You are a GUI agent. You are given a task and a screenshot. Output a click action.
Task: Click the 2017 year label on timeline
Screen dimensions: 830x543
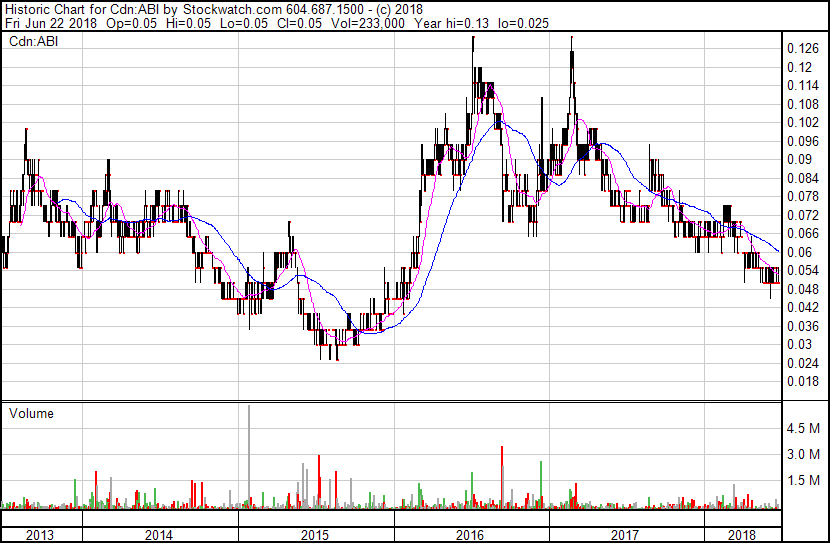(x=625, y=536)
